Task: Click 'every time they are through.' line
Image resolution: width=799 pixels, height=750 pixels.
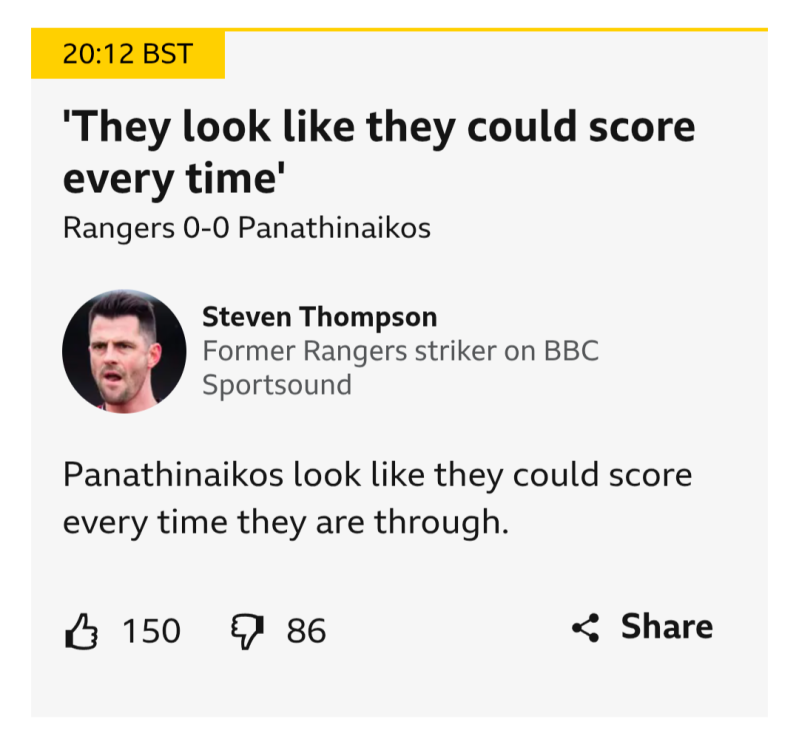Action: 286,521
